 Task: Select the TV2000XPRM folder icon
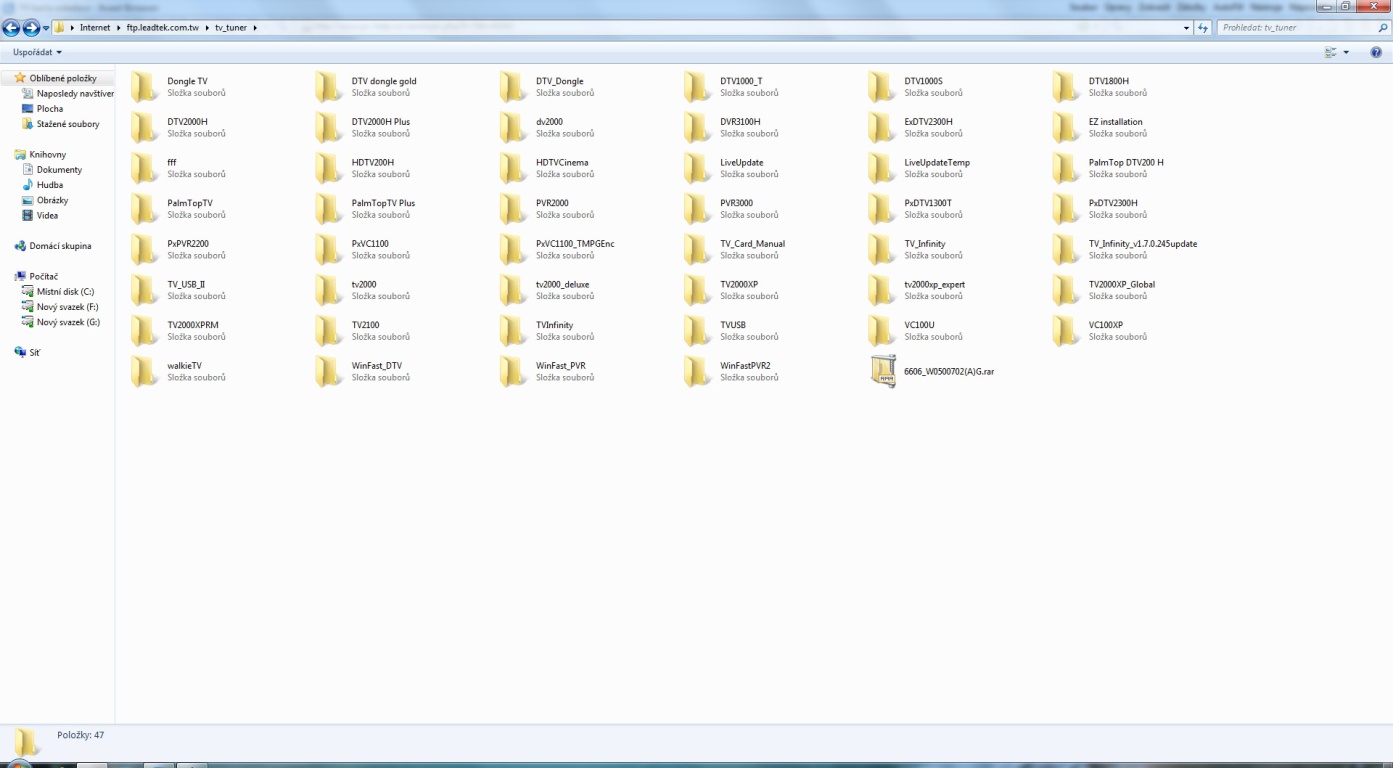(x=145, y=331)
